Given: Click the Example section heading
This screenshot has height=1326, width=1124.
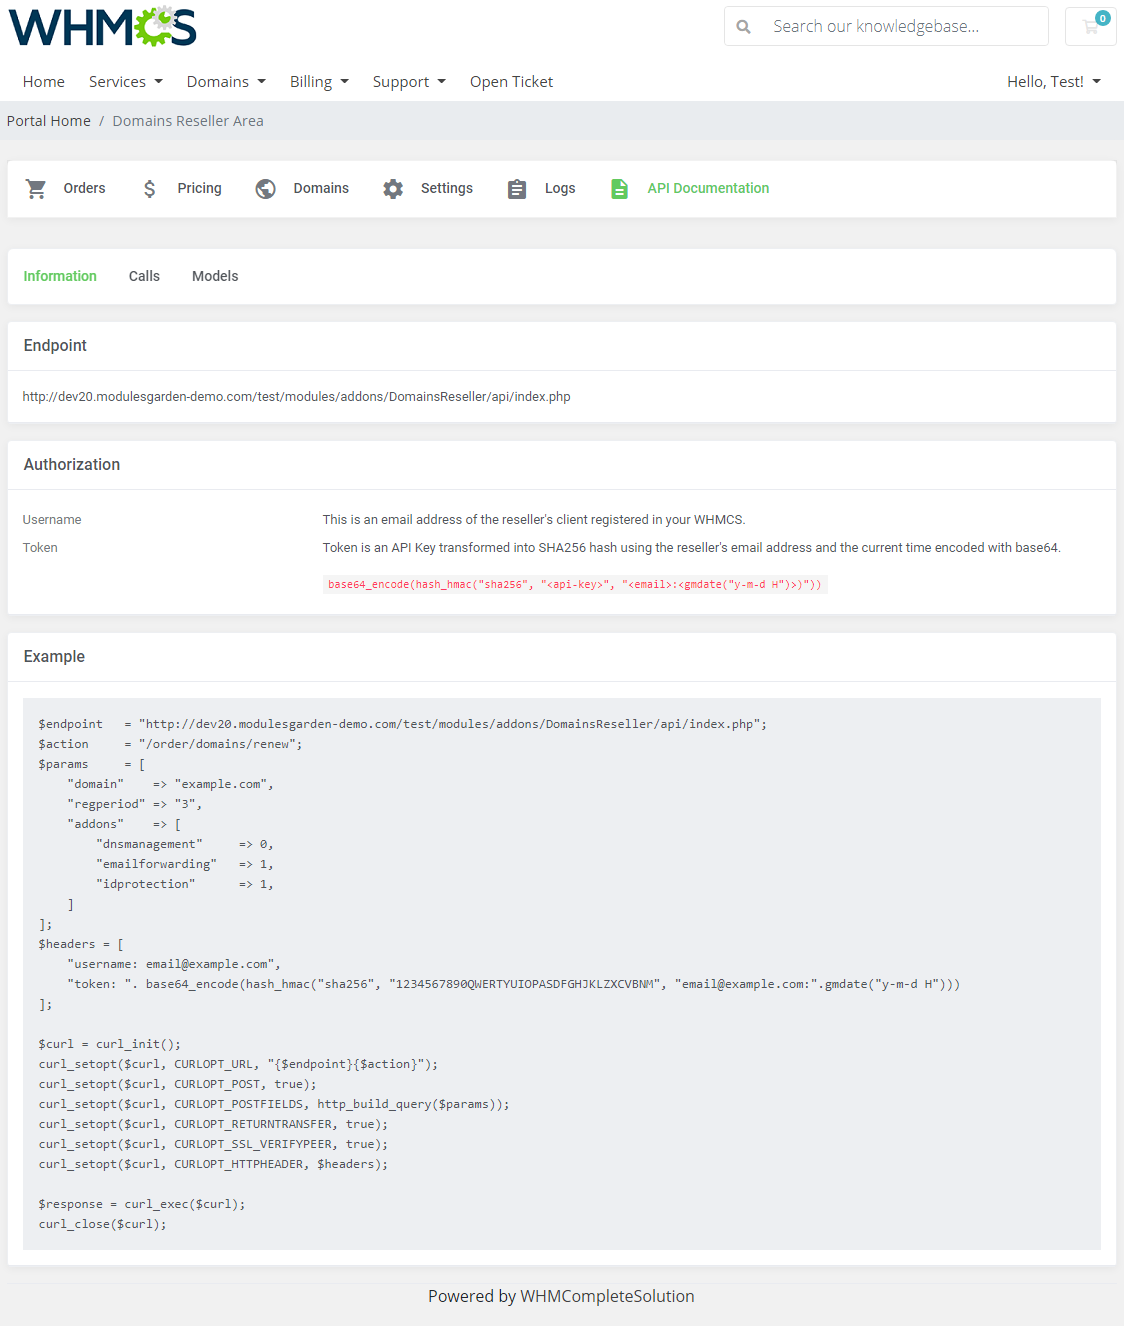Looking at the screenshot, I should 54,656.
